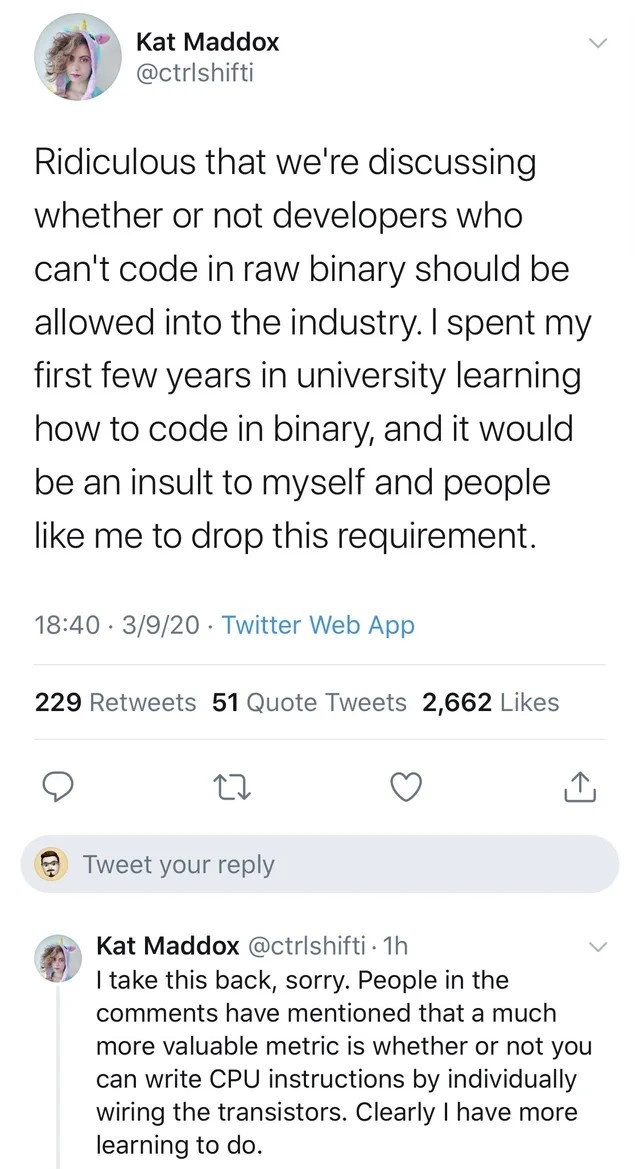View the 2,662 Likes list
This screenshot has width=640, height=1169.
point(491,702)
